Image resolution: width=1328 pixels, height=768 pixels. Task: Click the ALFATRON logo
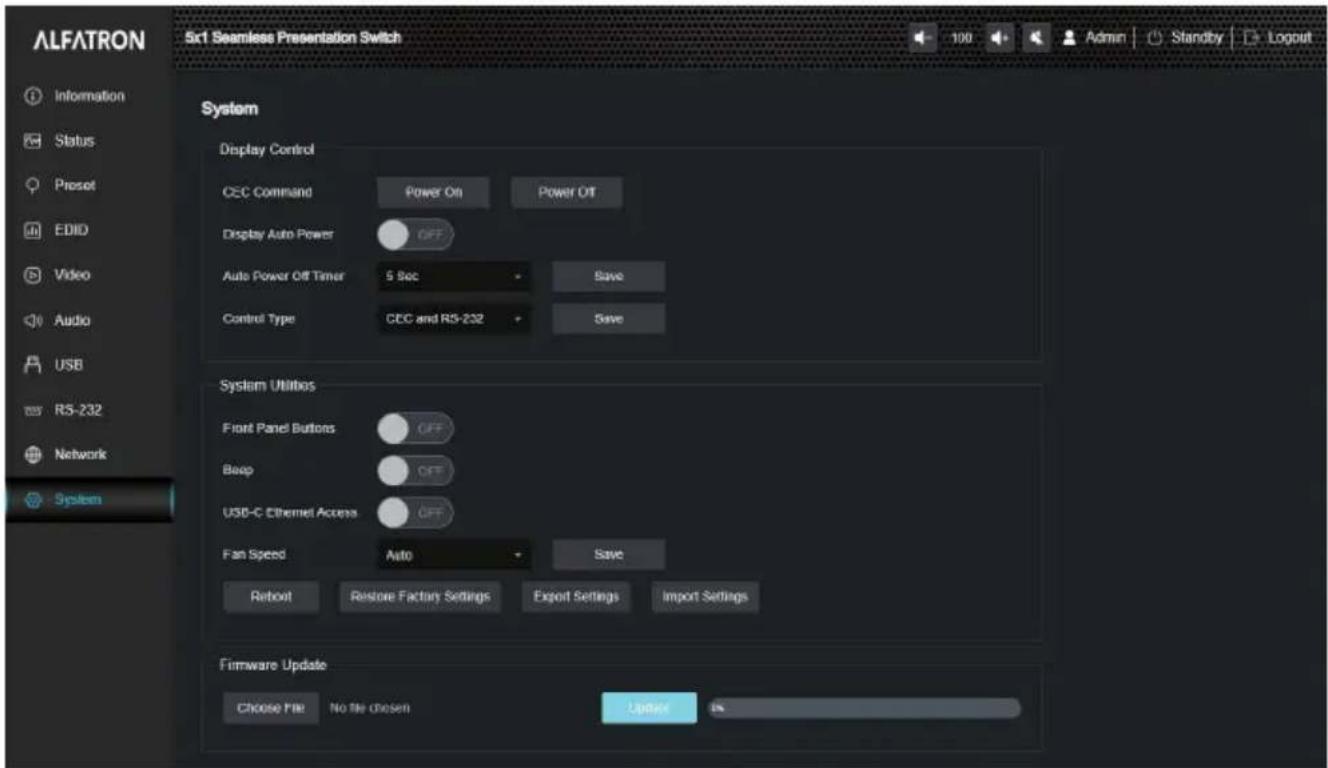[90, 41]
